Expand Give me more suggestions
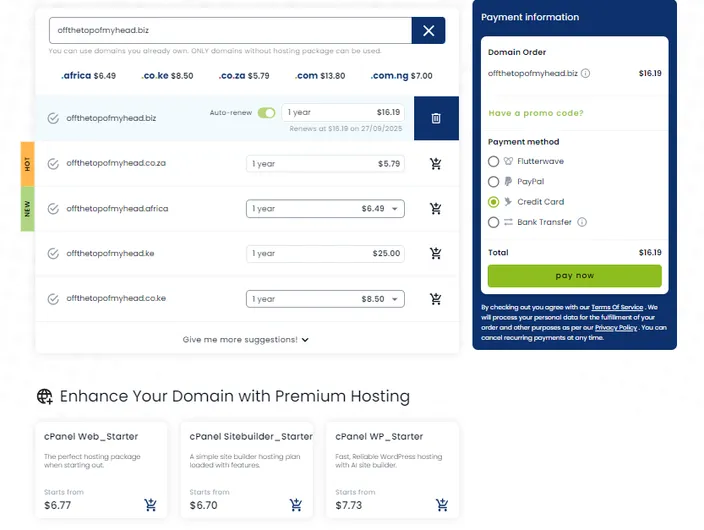Image resolution: width=704 pixels, height=530 pixels. (x=246, y=340)
